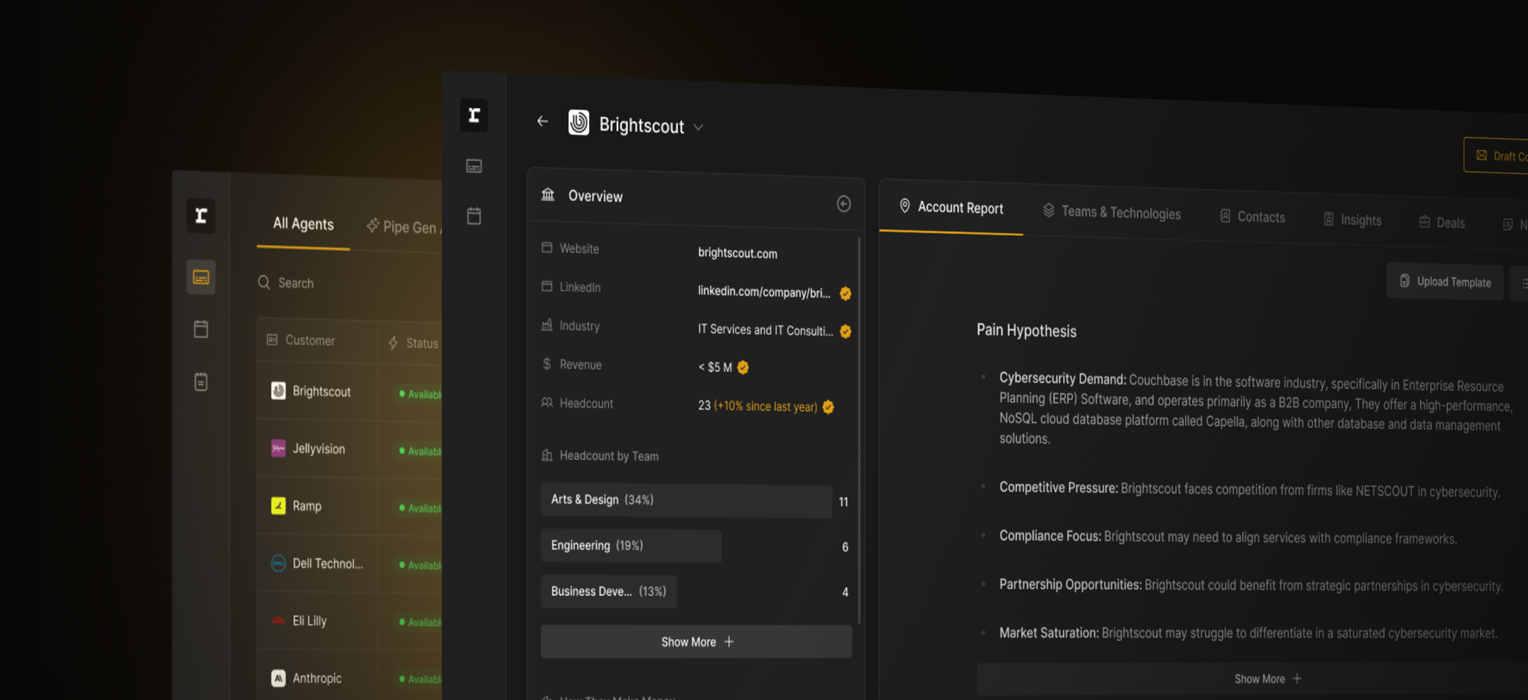Click the Draft button at top right
Image resolution: width=1528 pixels, height=700 pixels.
click(1496, 156)
